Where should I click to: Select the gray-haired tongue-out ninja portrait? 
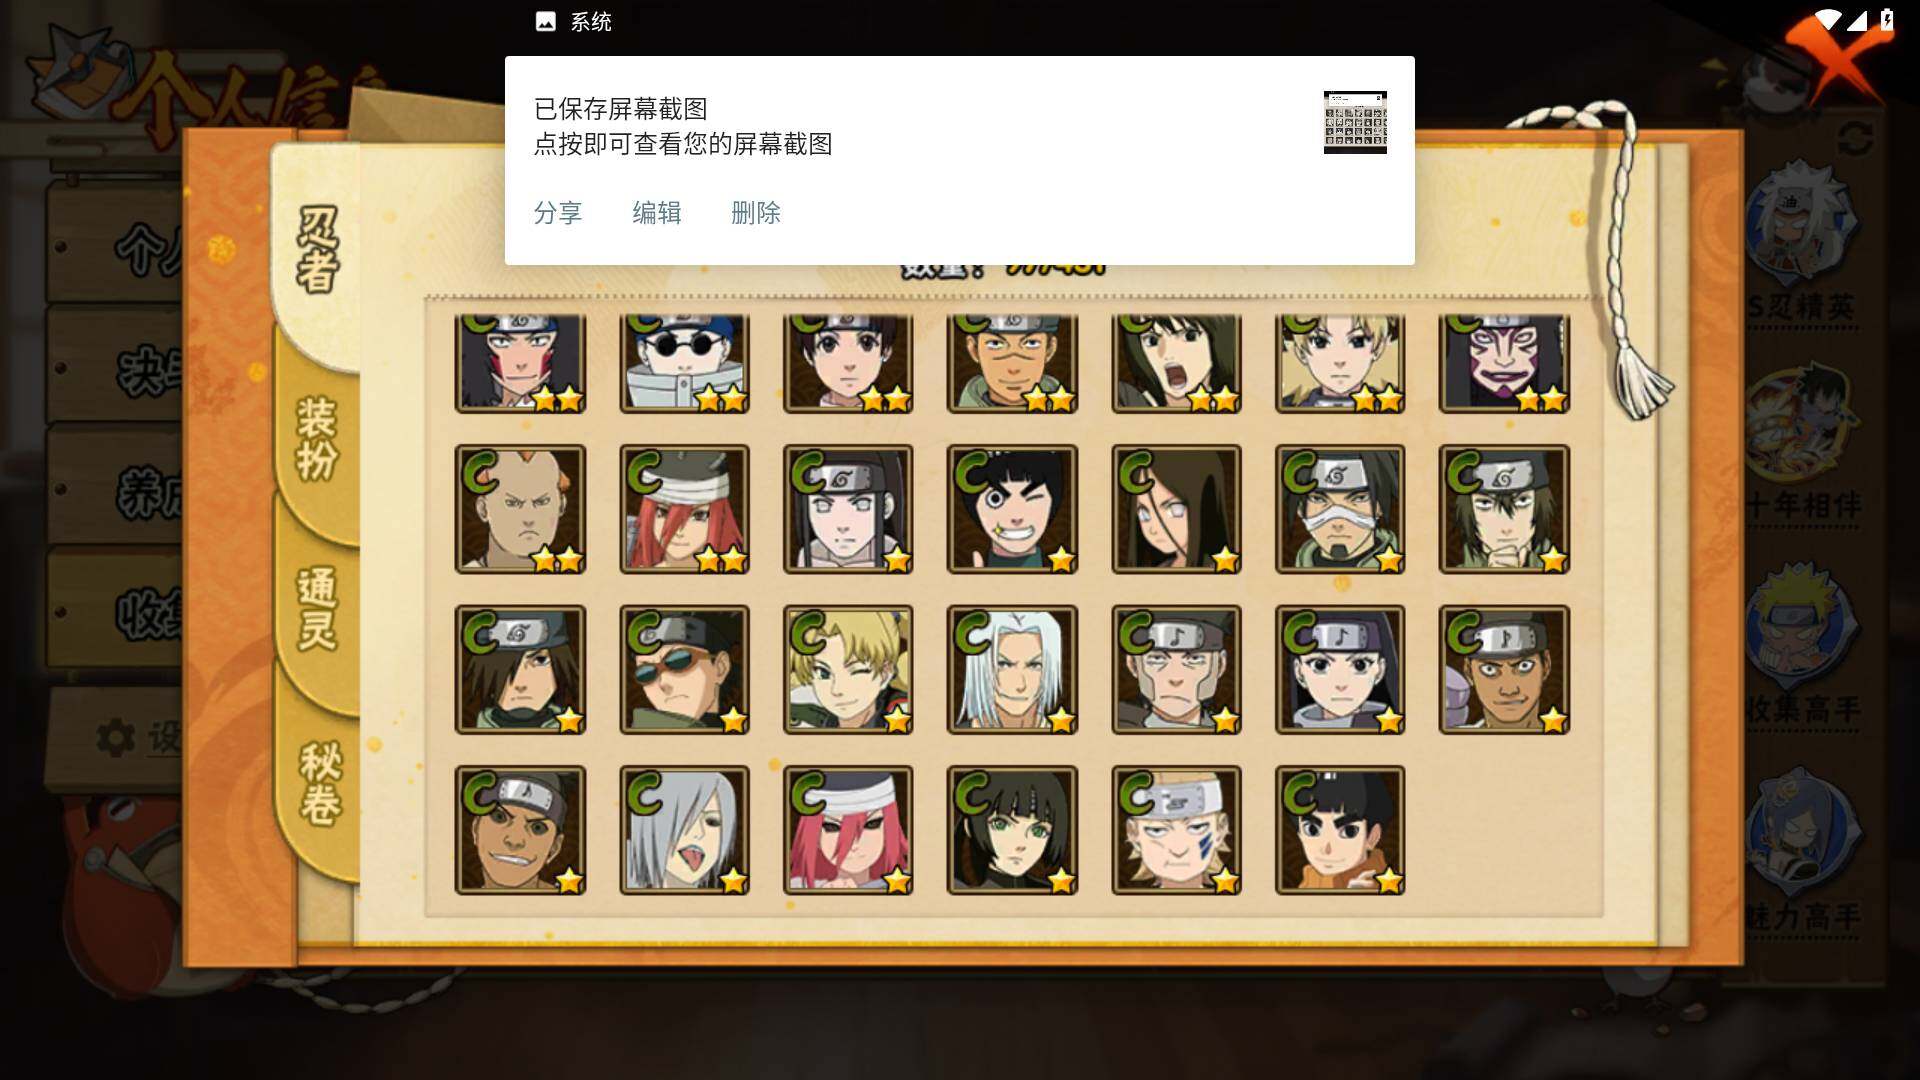pos(684,830)
